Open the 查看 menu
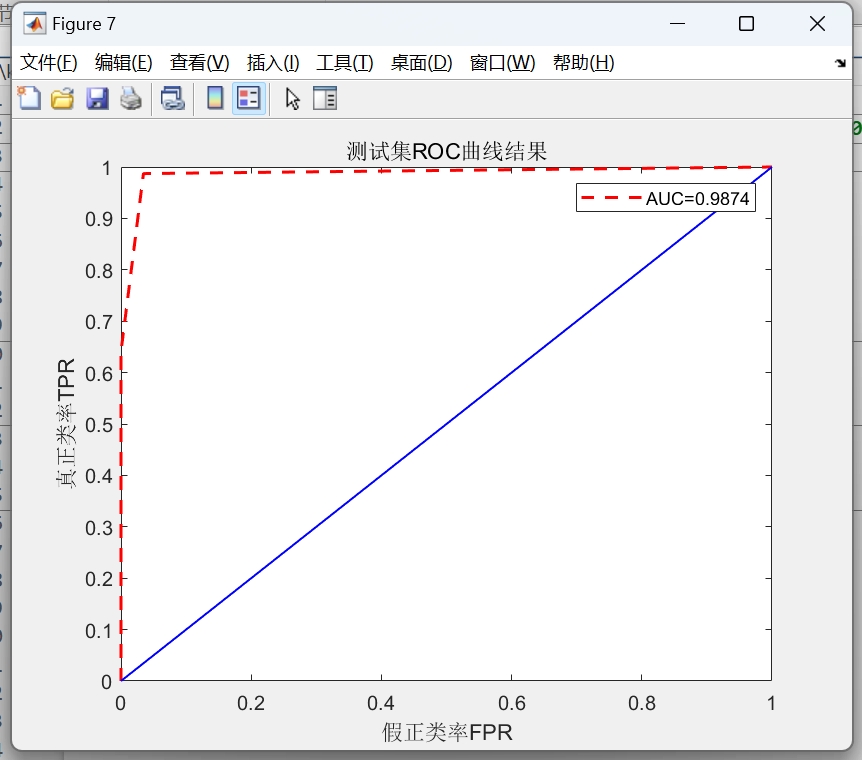The height and width of the screenshot is (760, 862). 196,62
